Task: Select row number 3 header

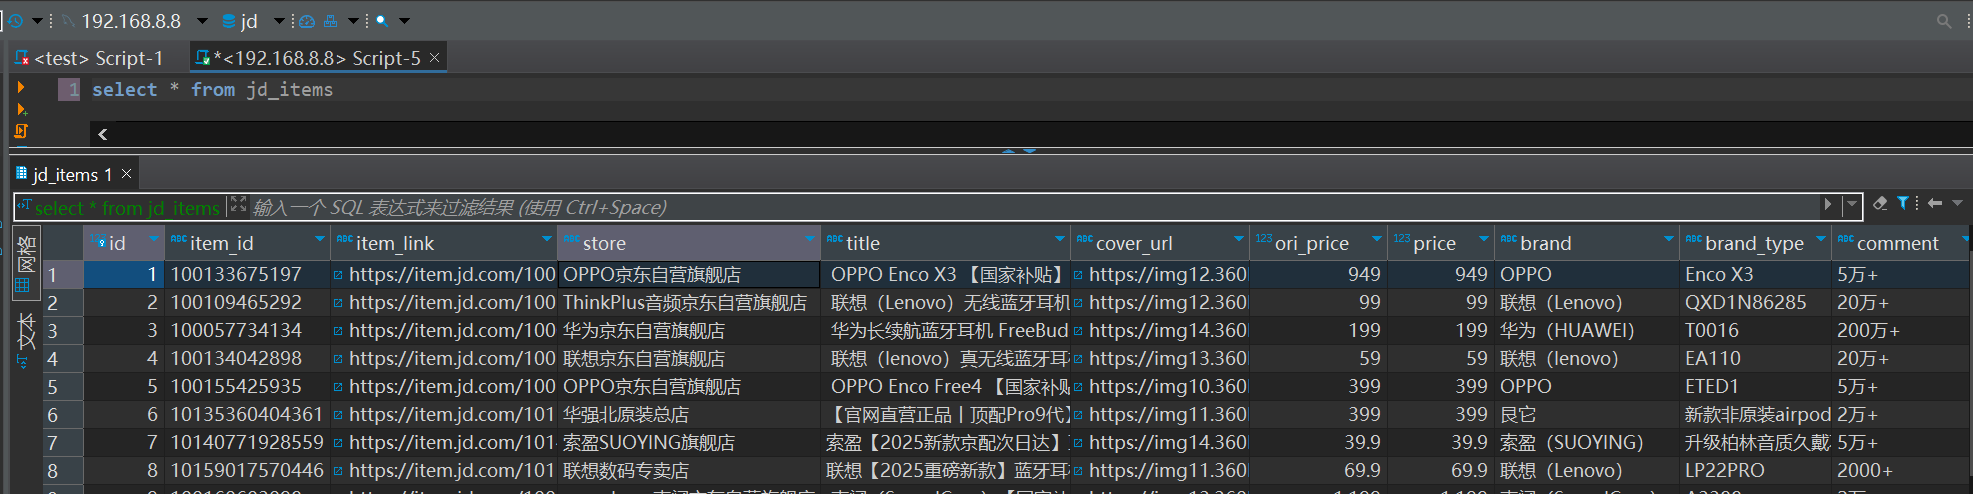Action: [62, 331]
